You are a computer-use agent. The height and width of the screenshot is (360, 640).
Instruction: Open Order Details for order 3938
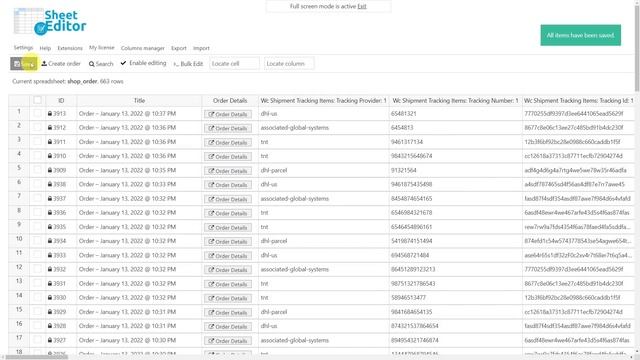tap(228, 185)
